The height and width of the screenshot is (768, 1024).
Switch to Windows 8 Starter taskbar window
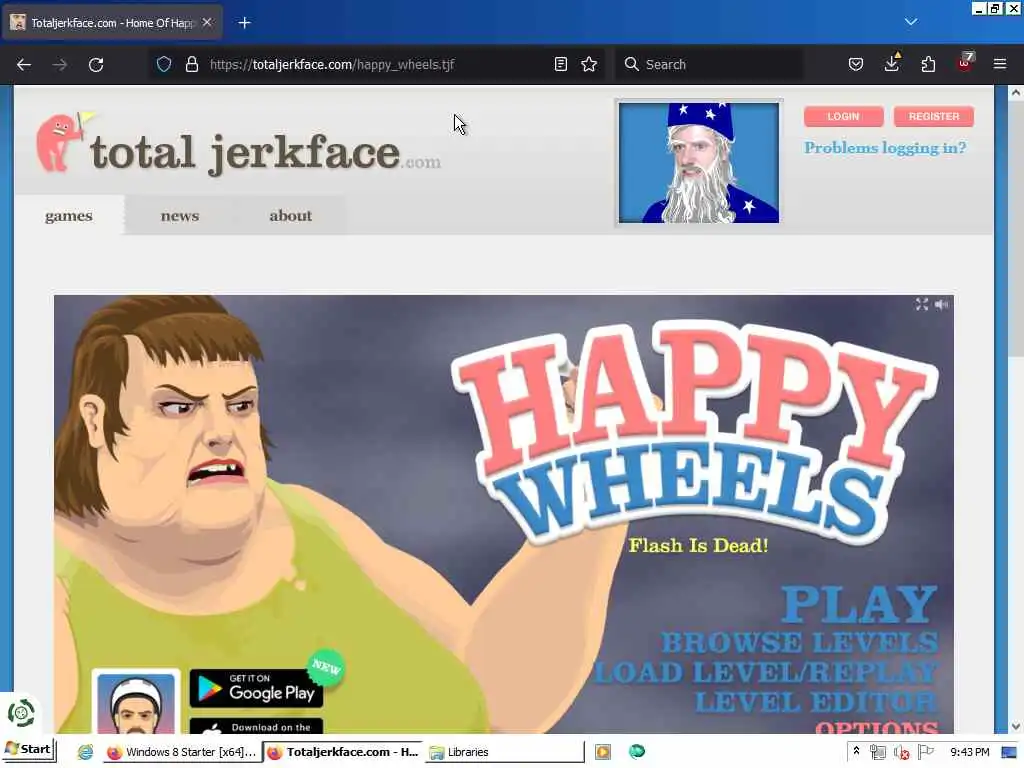click(x=182, y=752)
